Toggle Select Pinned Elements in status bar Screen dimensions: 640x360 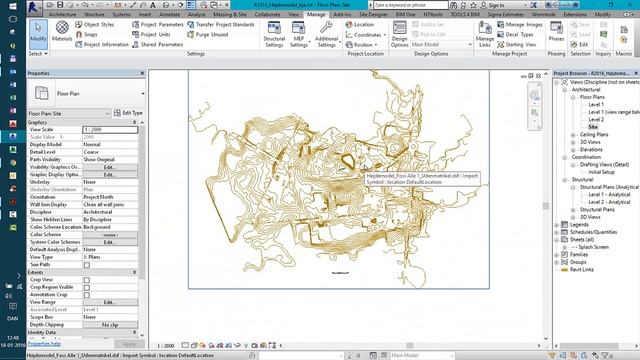[573, 356]
